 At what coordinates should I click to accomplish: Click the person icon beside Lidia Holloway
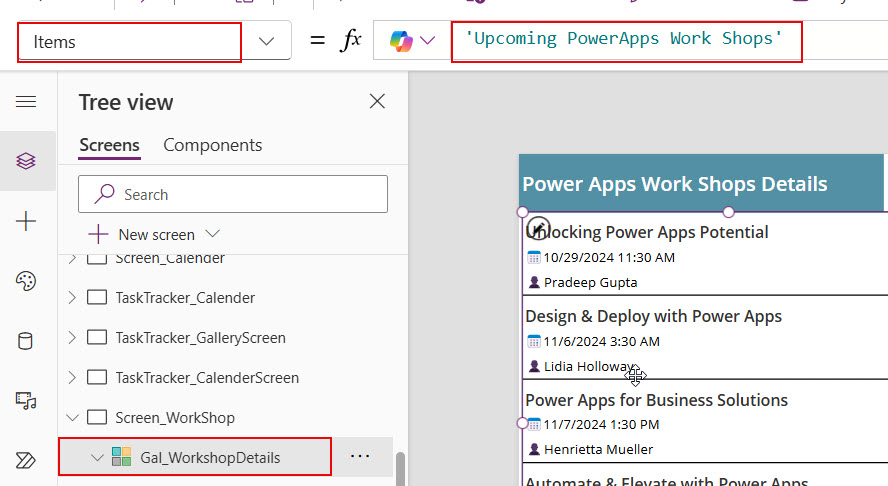[x=533, y=366]
